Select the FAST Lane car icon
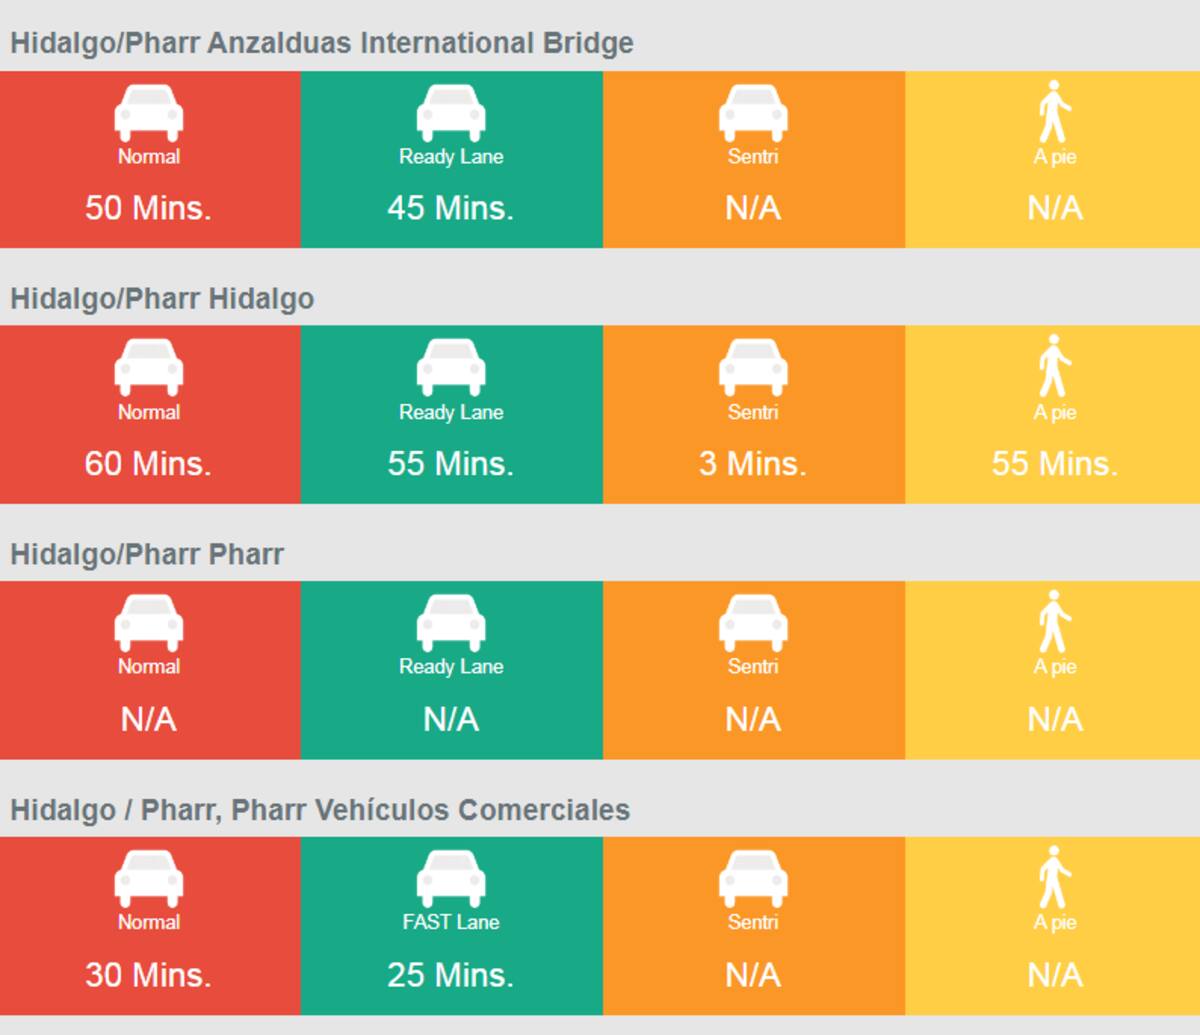This screenshot has width=1200, height=1035. coord(451,879)
